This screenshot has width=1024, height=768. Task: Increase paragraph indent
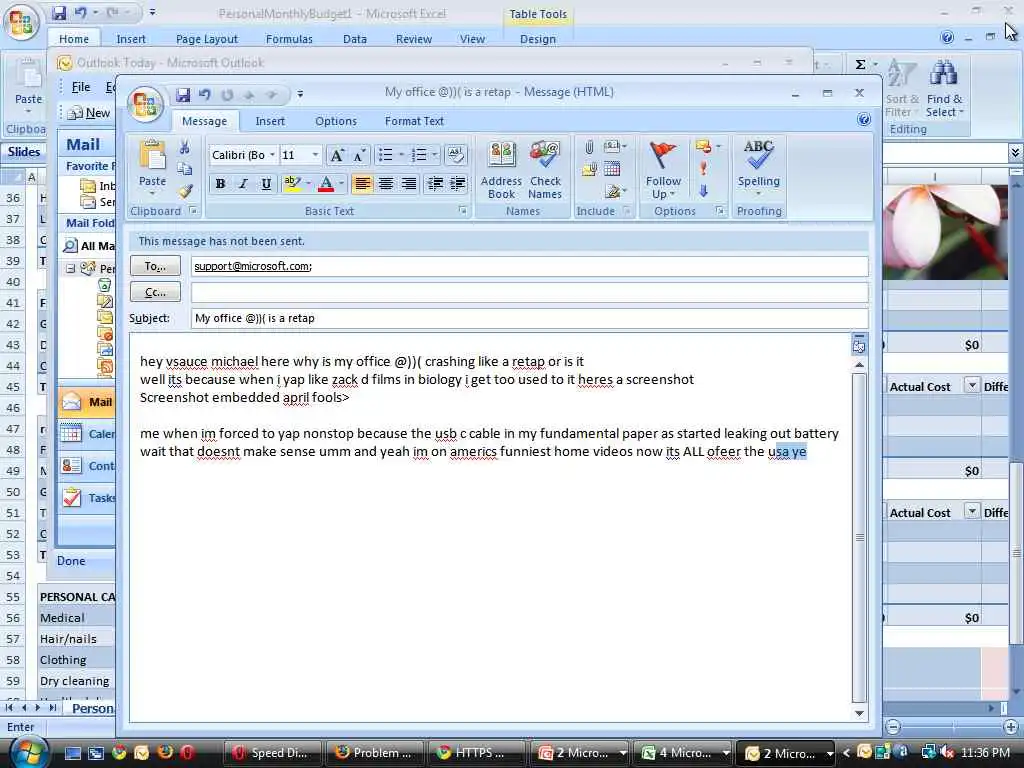pos(458,184)
